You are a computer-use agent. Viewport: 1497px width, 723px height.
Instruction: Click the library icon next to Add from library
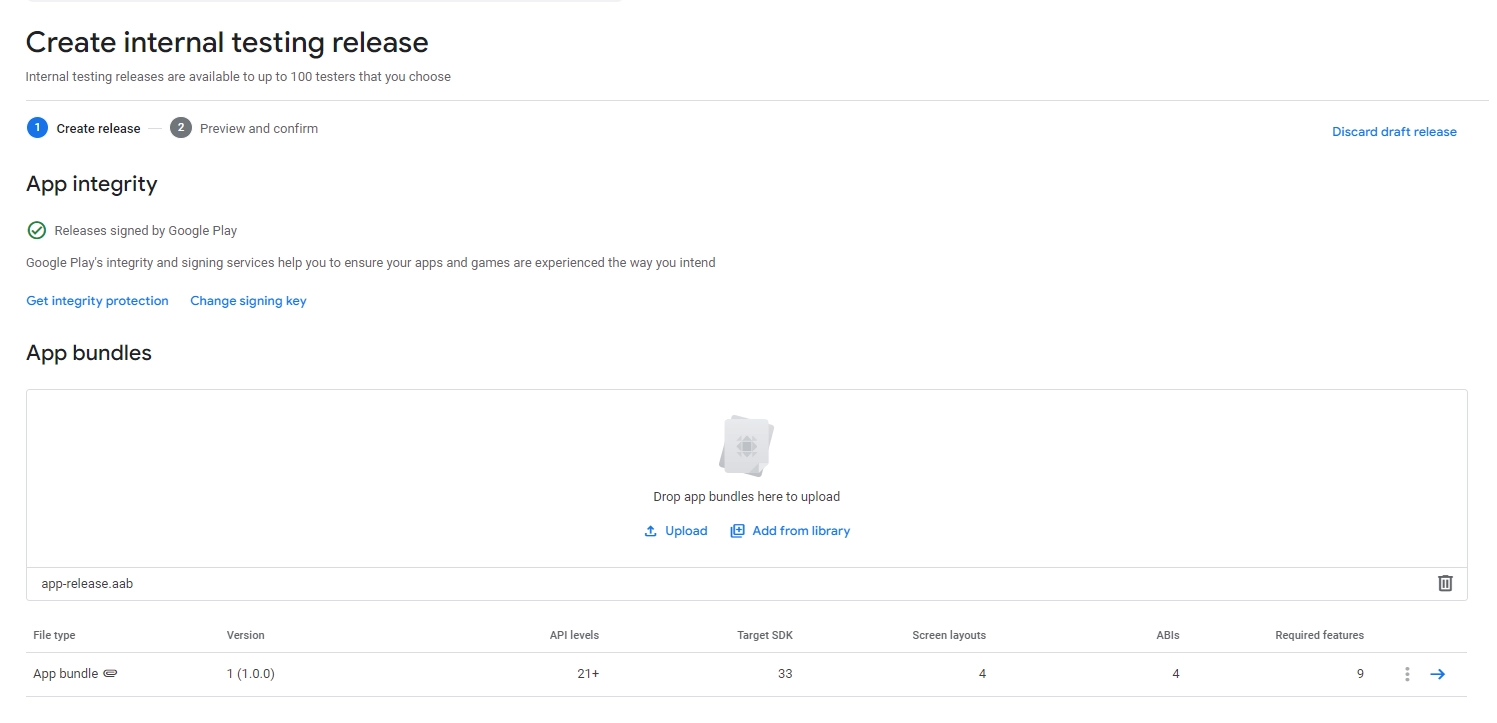pyautogui.click(x=737, y=530)
